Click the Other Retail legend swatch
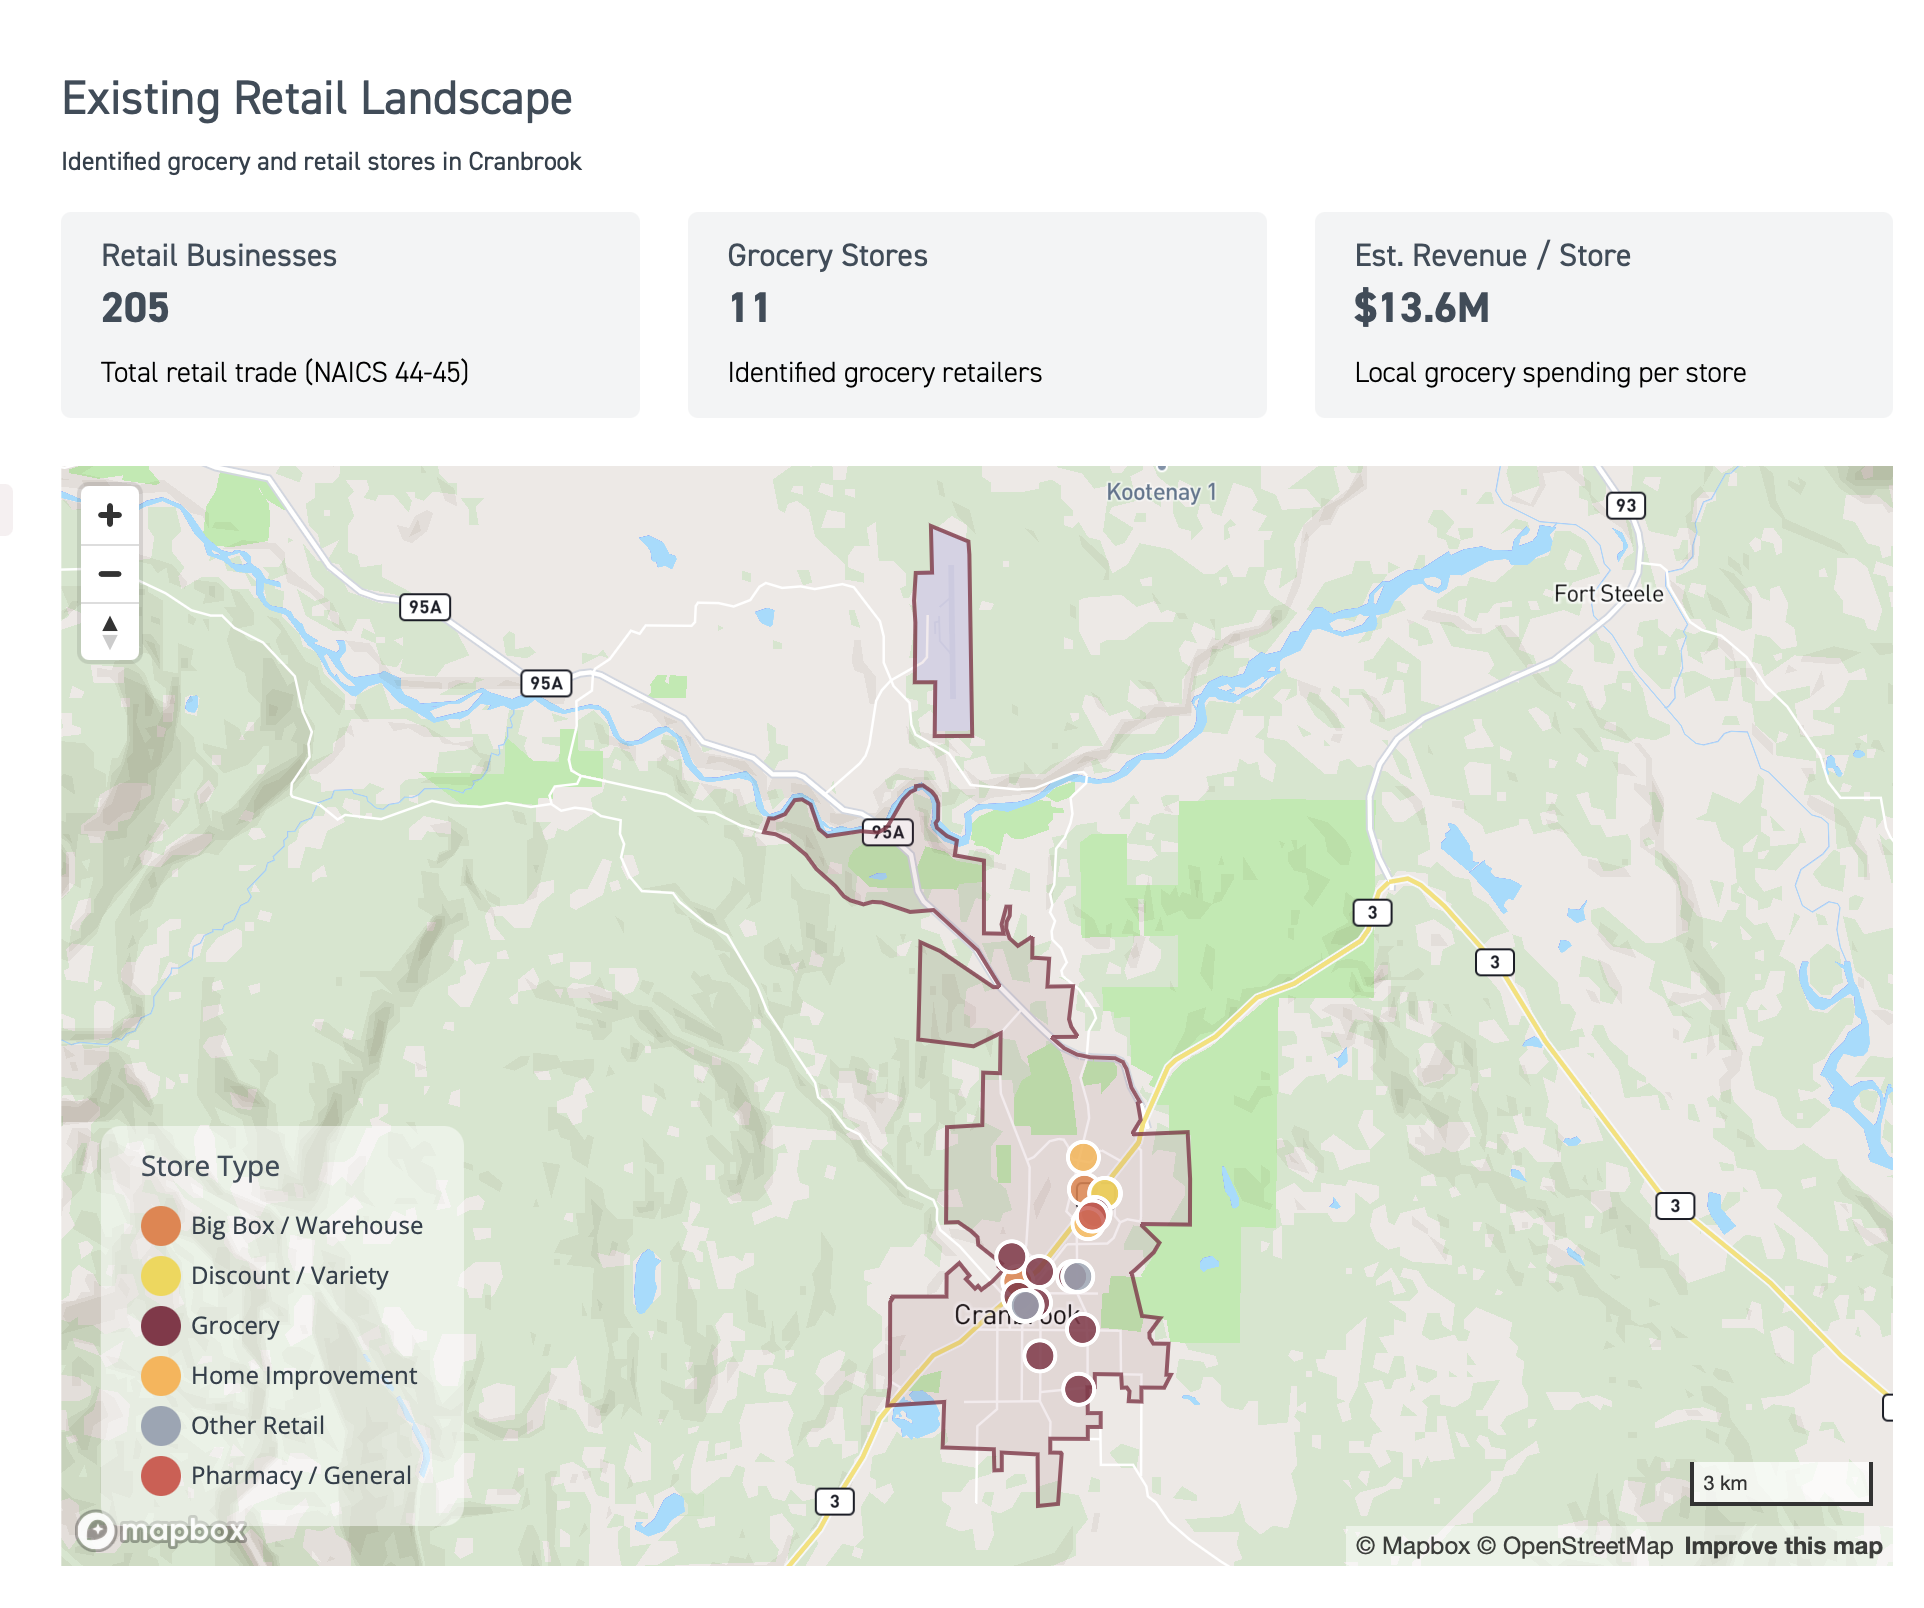The width and height of the screenshot is (1924, 1608). (x=161, y=1426)
